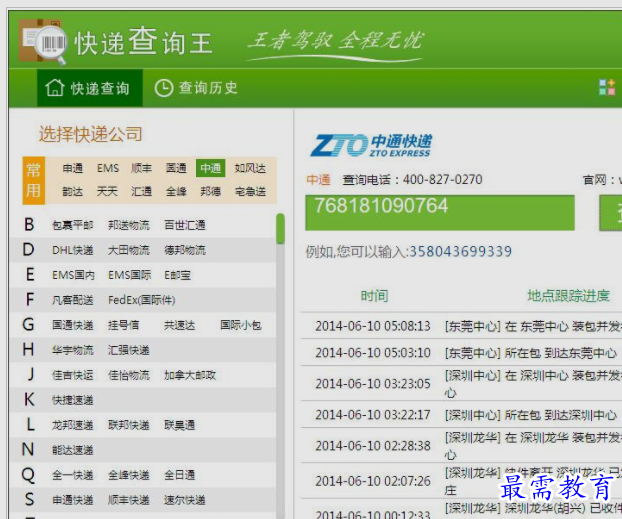Click the example number 358043699339
This screenshot has width=622, height=519.
(x=461, y=252)
